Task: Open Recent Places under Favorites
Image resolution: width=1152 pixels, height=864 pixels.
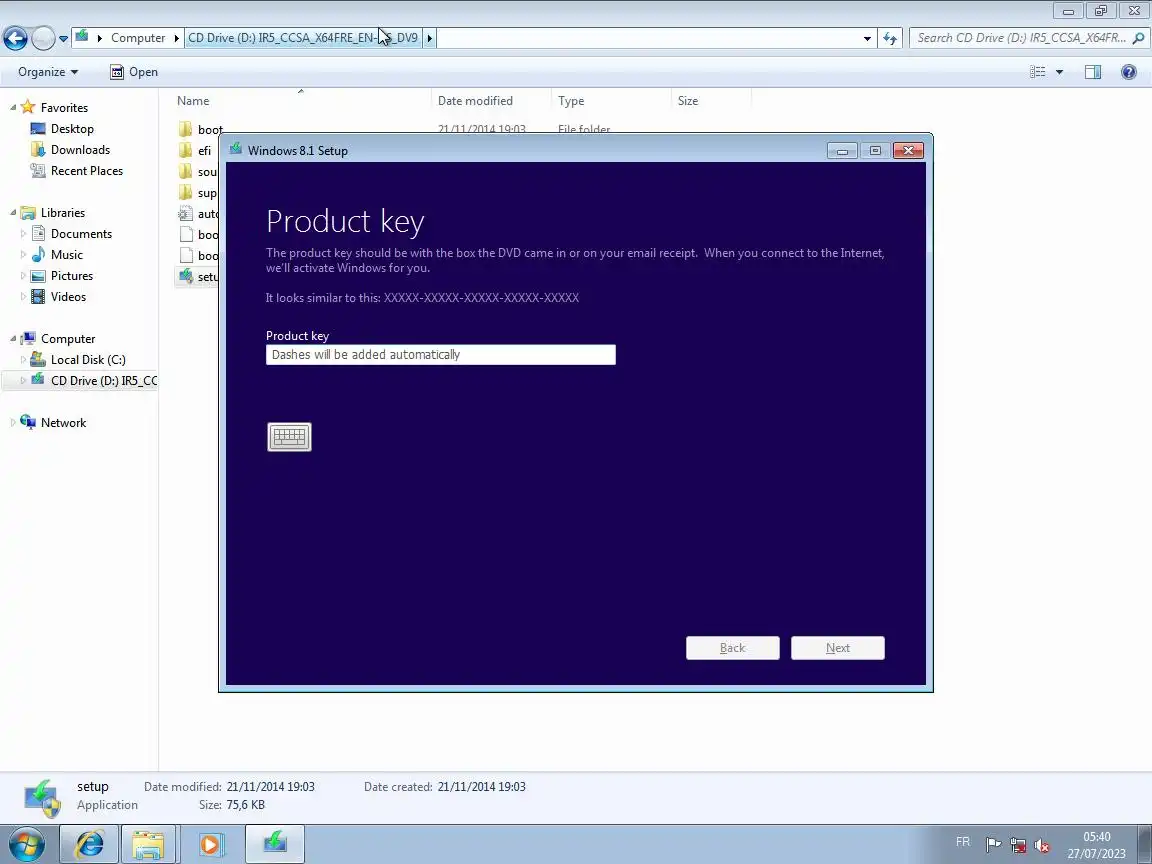Action: point(87,171)
